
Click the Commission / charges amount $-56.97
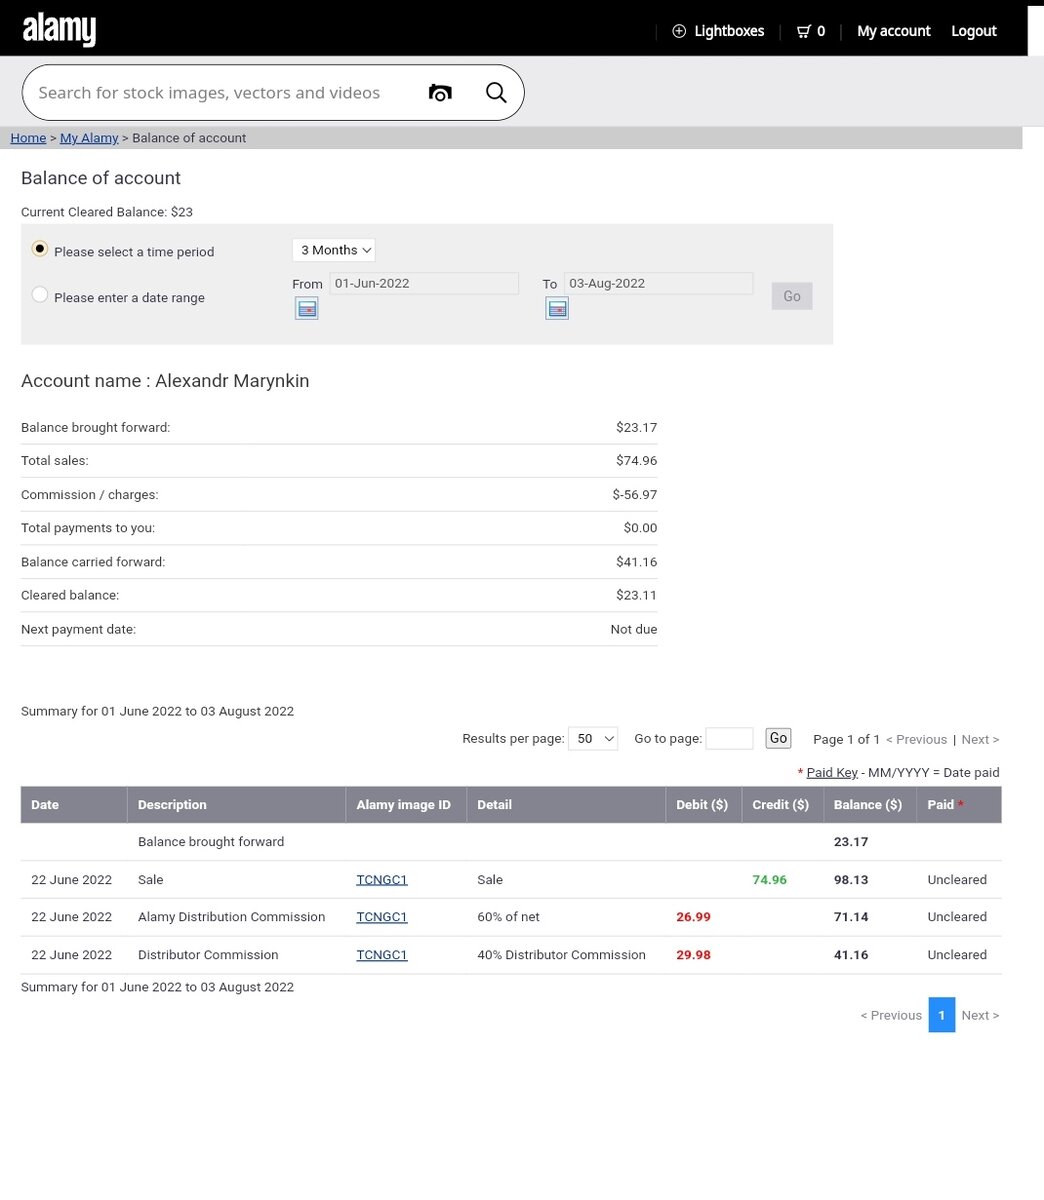tap(635, 495)
